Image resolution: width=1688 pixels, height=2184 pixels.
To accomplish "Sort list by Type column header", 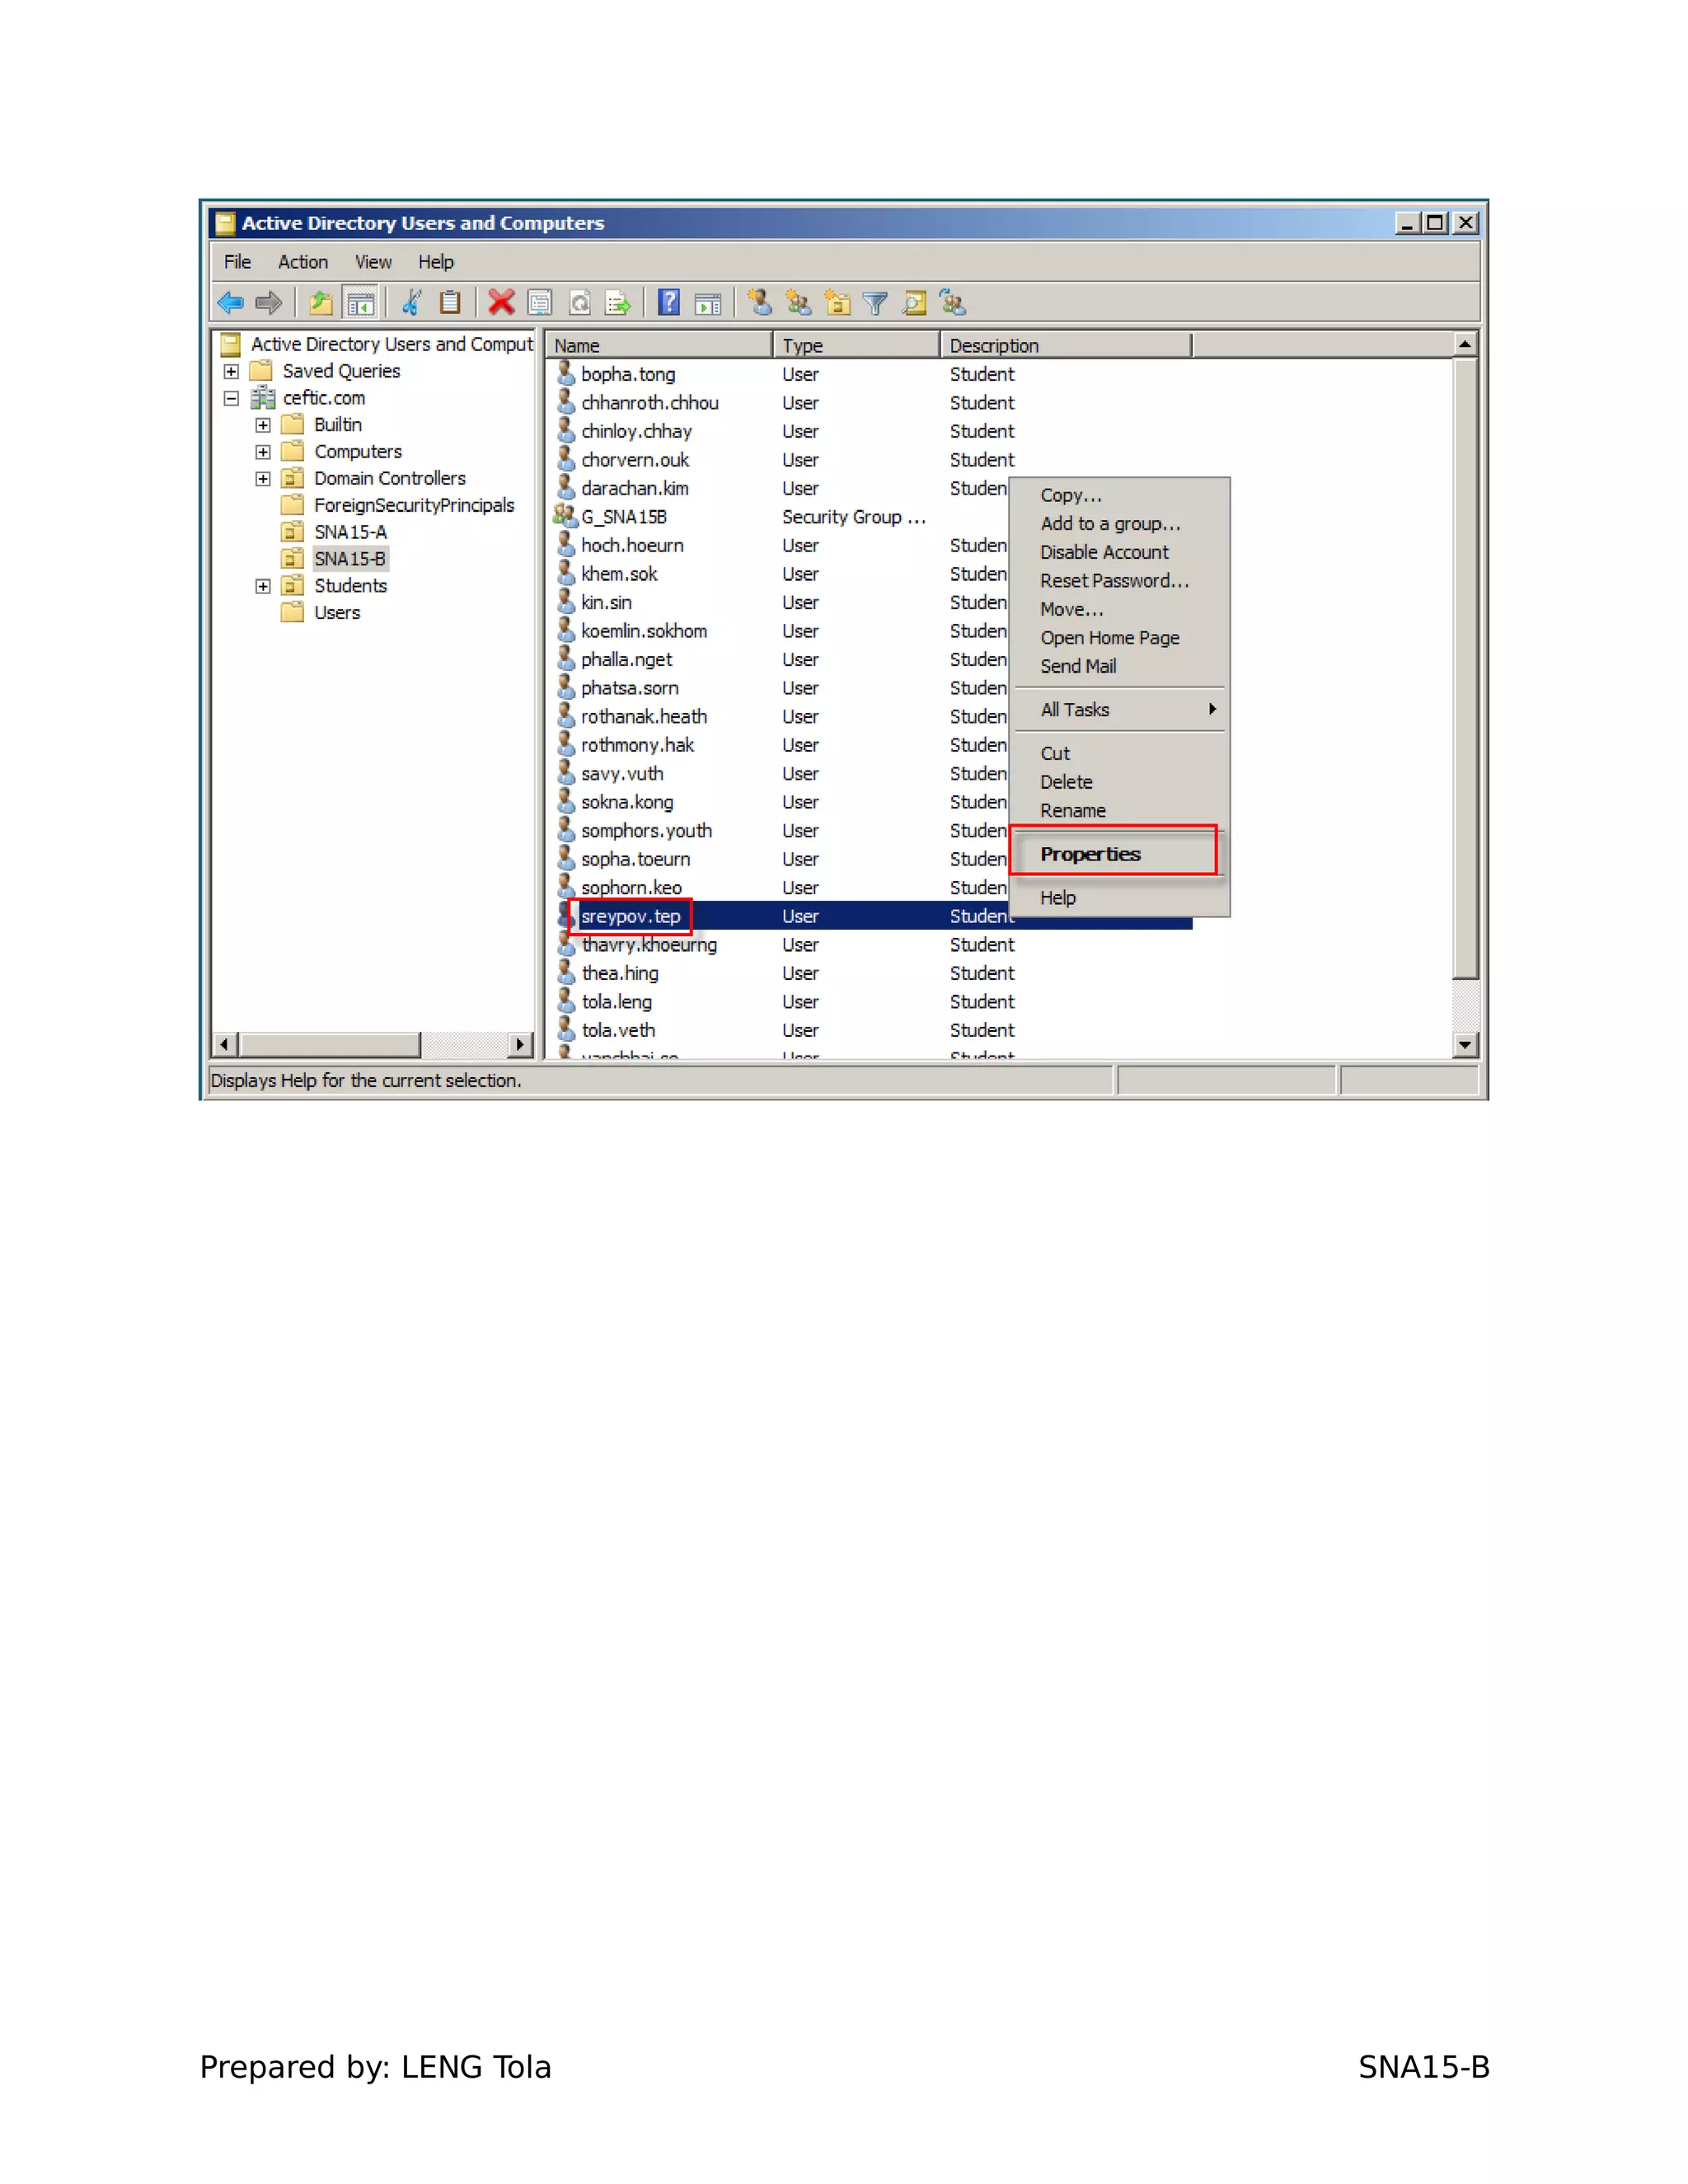I will click(855, 345).
